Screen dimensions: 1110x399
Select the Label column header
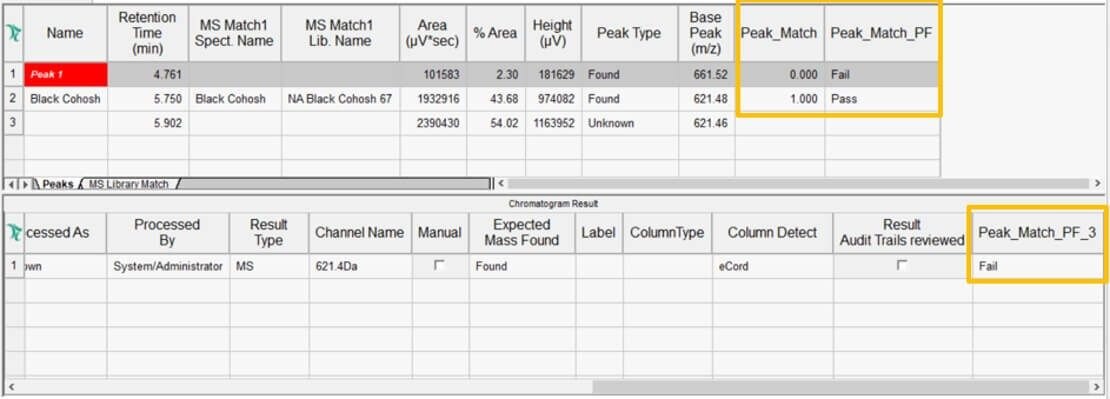point(598,233)
